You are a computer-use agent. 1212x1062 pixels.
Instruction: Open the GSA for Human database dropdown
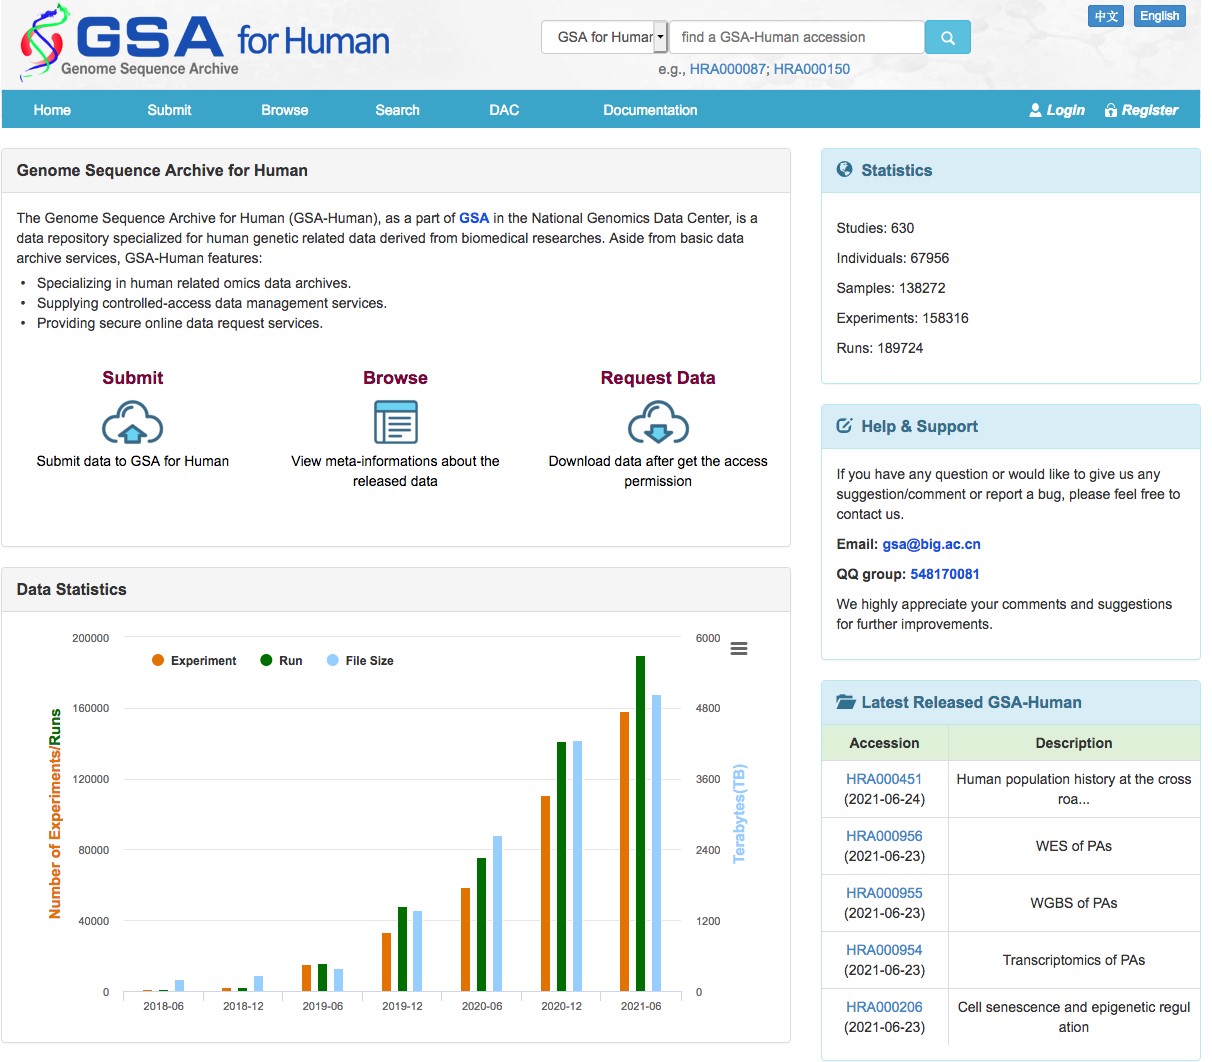pyautogui.click(x=605, y=38)
